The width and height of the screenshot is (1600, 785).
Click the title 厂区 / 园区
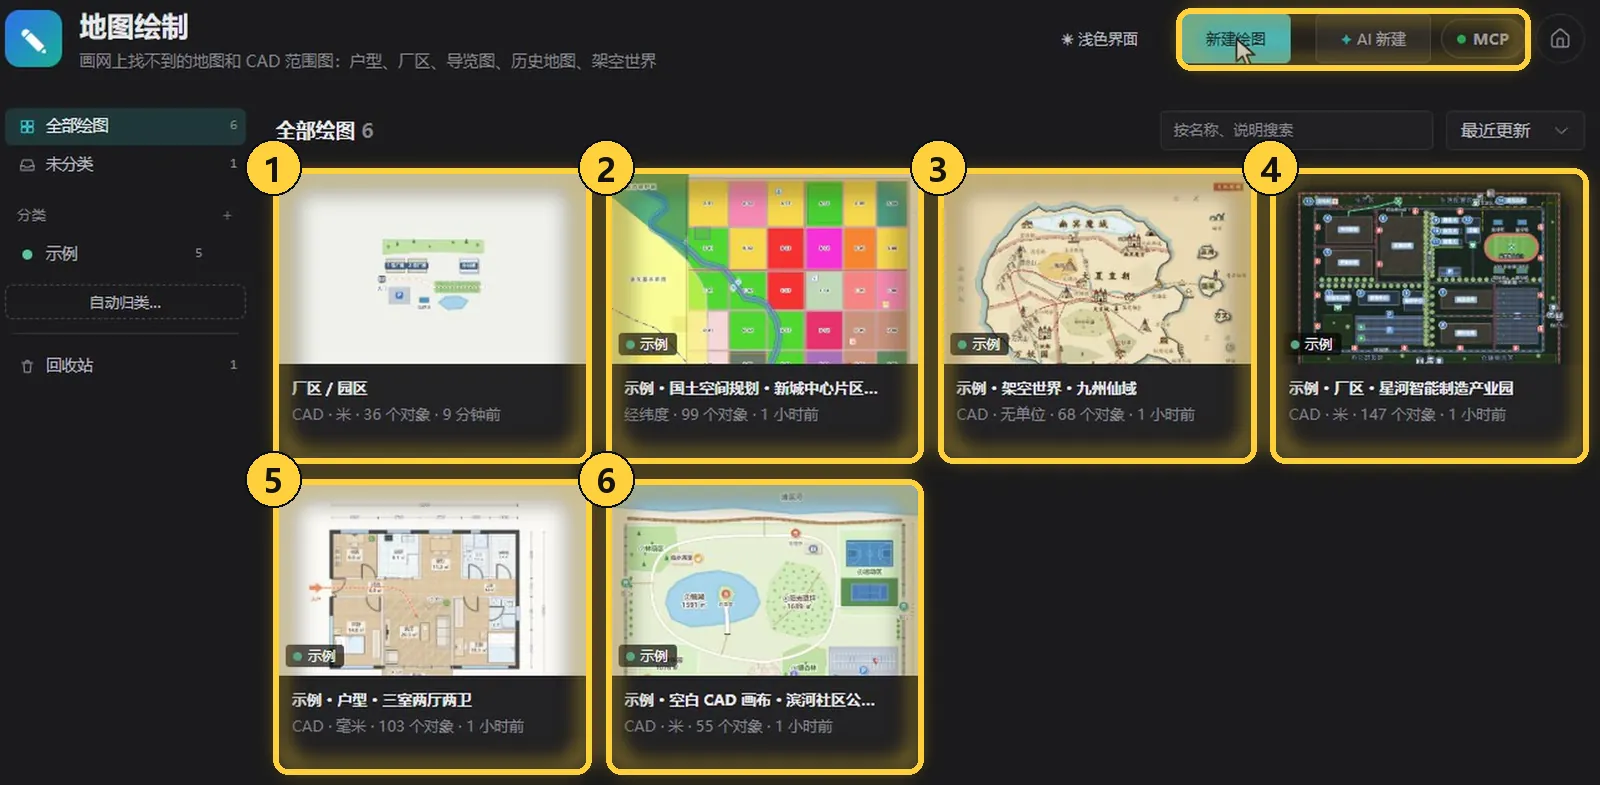pos(329,388)
